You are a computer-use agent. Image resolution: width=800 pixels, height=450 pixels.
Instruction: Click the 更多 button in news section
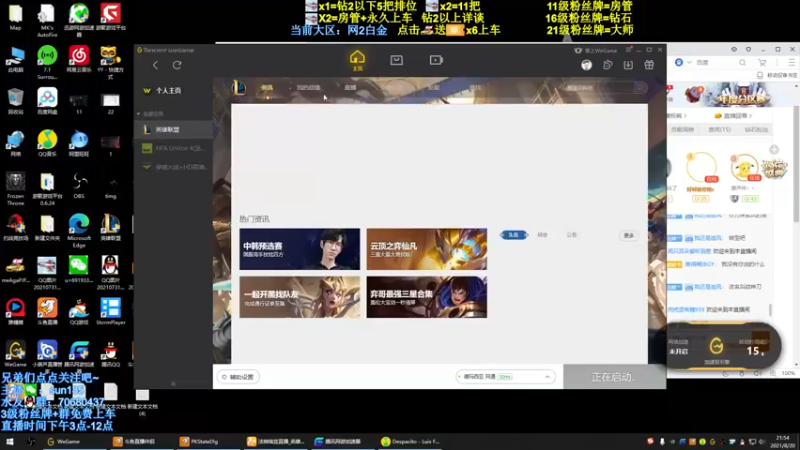[629, 235]
